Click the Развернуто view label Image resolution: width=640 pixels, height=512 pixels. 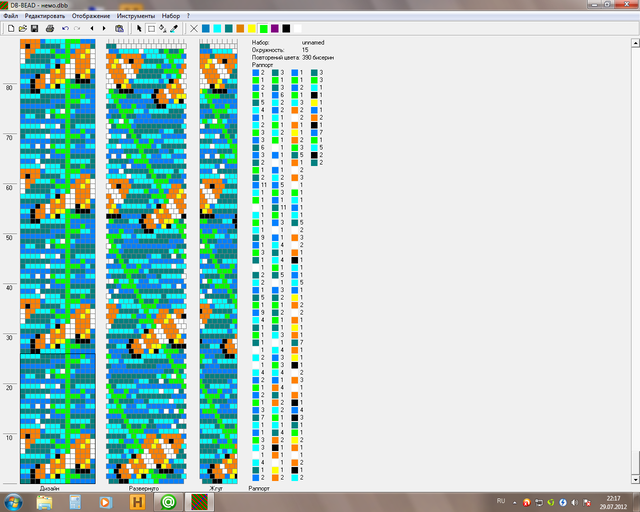tap(144, 488)
